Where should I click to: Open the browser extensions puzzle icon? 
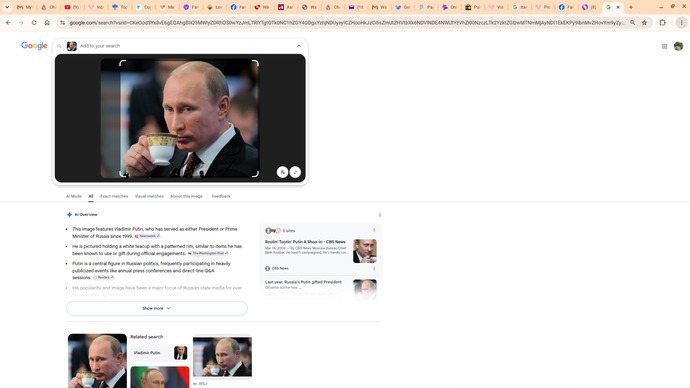click(x=662, y=22)
